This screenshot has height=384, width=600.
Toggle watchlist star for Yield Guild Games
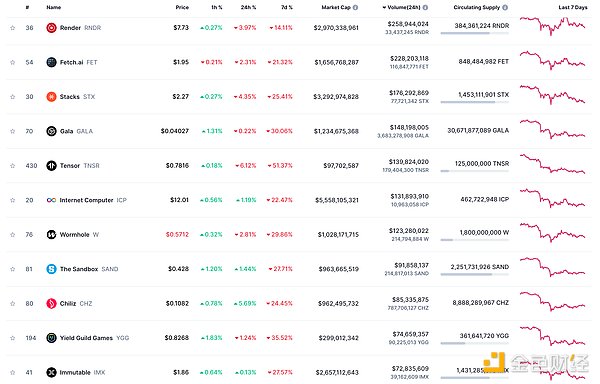pyautogui.click(x=13, y=338)
